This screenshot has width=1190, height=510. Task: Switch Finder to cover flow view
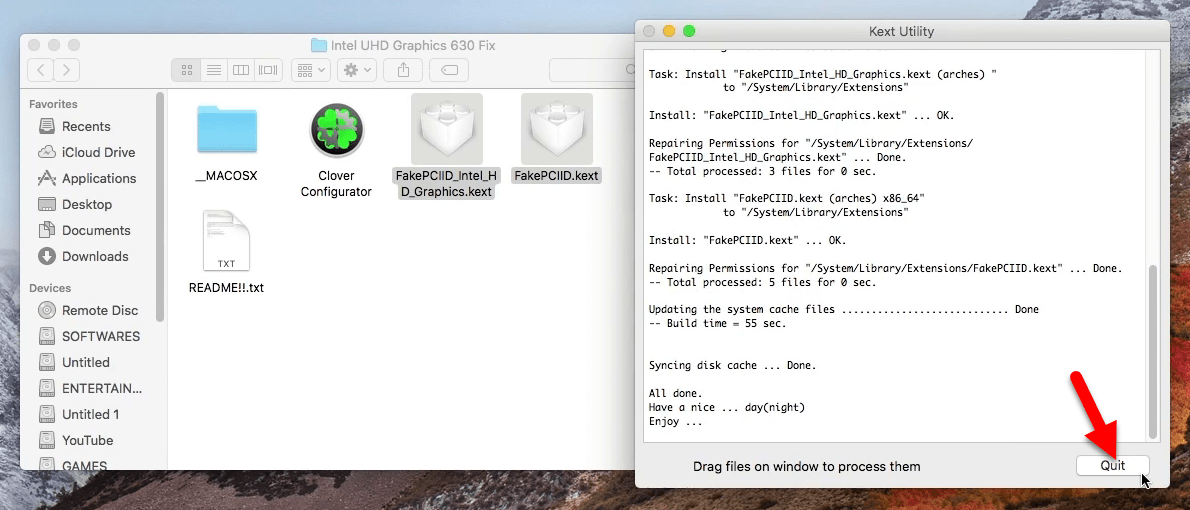[x=268, y=70]
